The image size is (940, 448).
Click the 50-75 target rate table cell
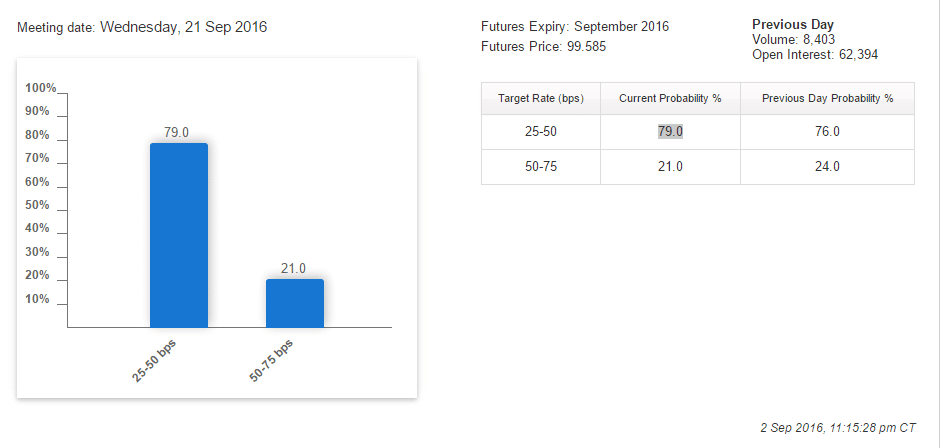pos(541,167)
